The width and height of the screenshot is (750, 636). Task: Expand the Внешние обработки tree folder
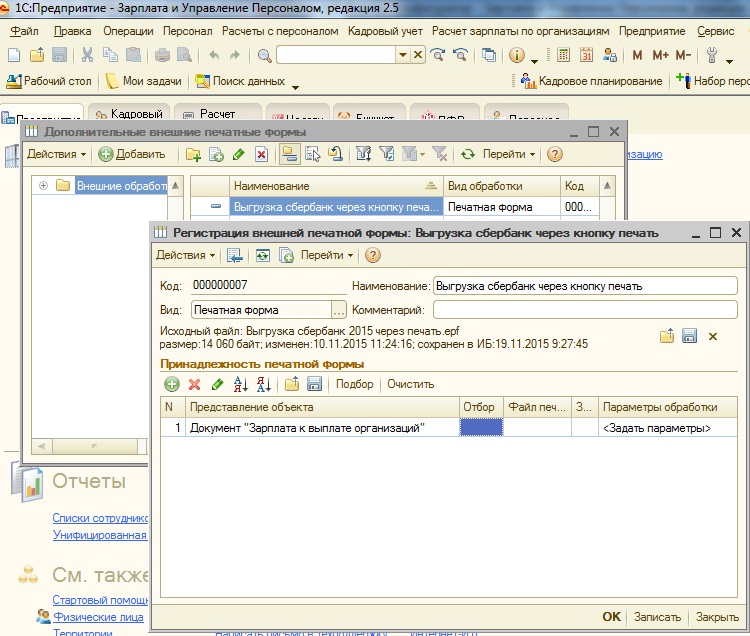[x=44, y=186]
